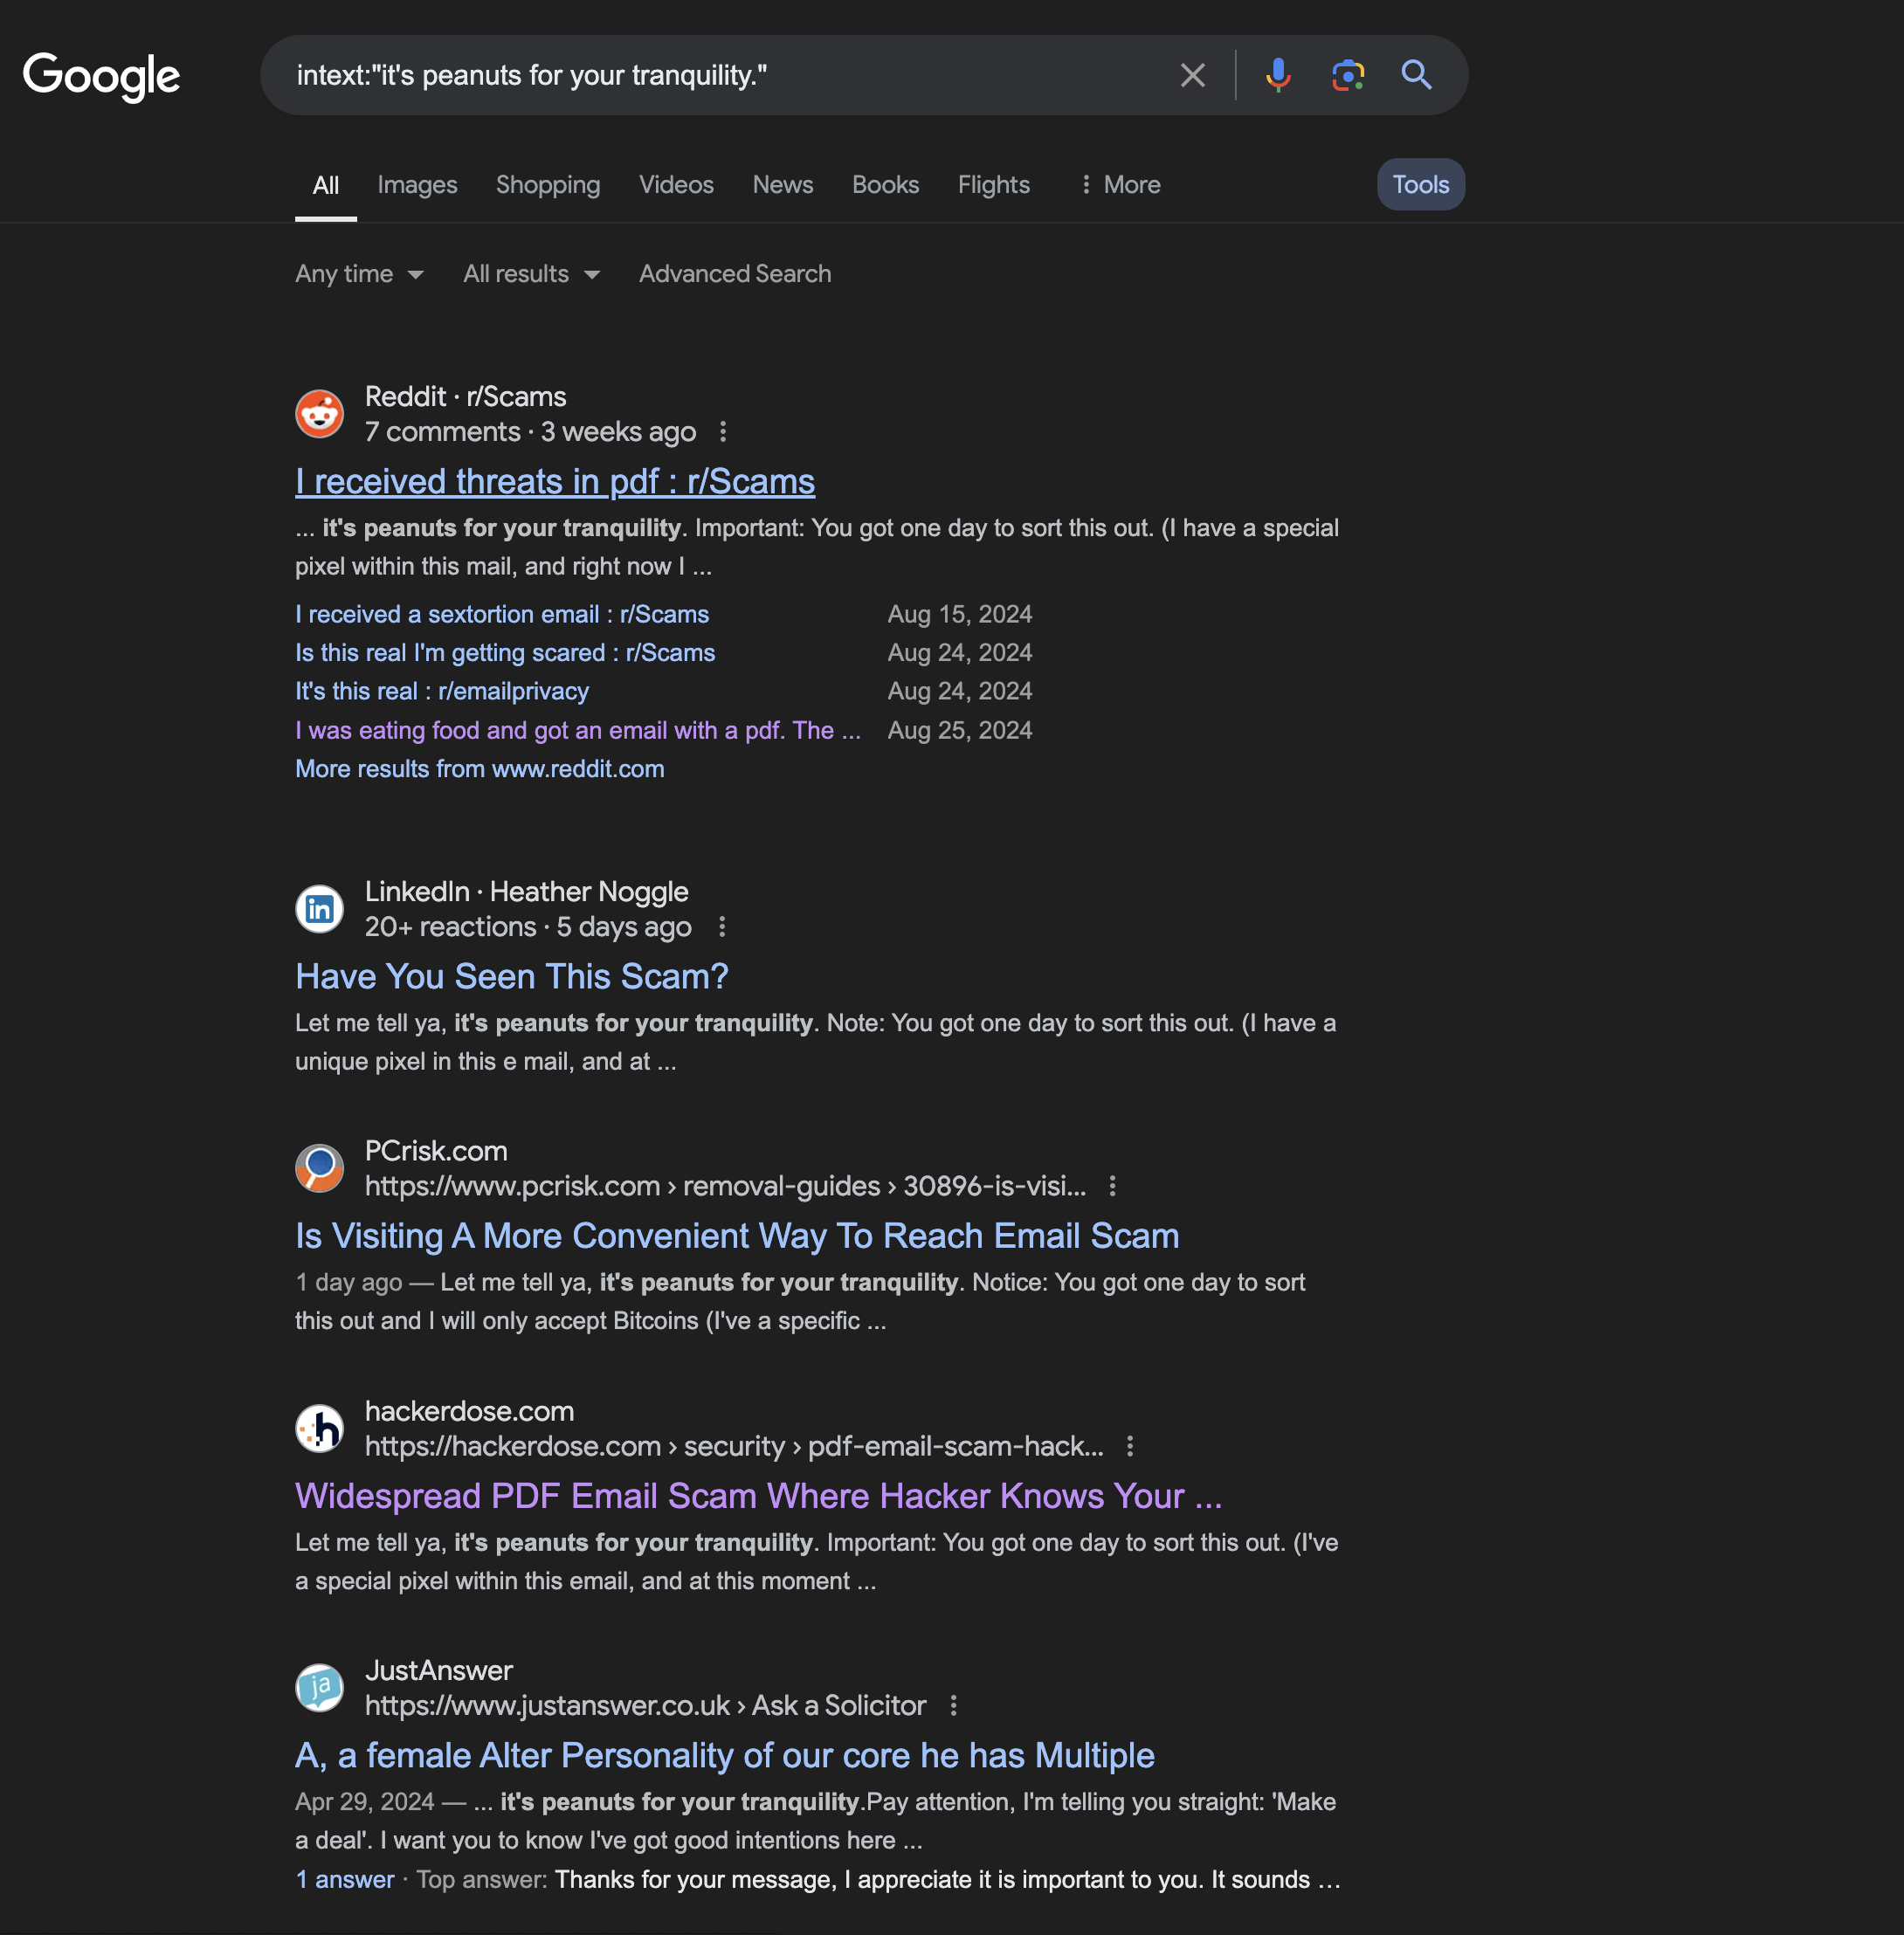
Task: Open three-dot menu for PCrisk result
Action: pos(1112,1186)
